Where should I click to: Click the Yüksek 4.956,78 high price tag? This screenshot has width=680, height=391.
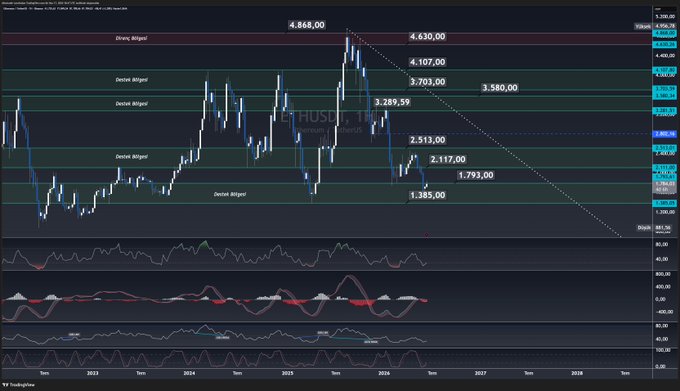(655, 26)
